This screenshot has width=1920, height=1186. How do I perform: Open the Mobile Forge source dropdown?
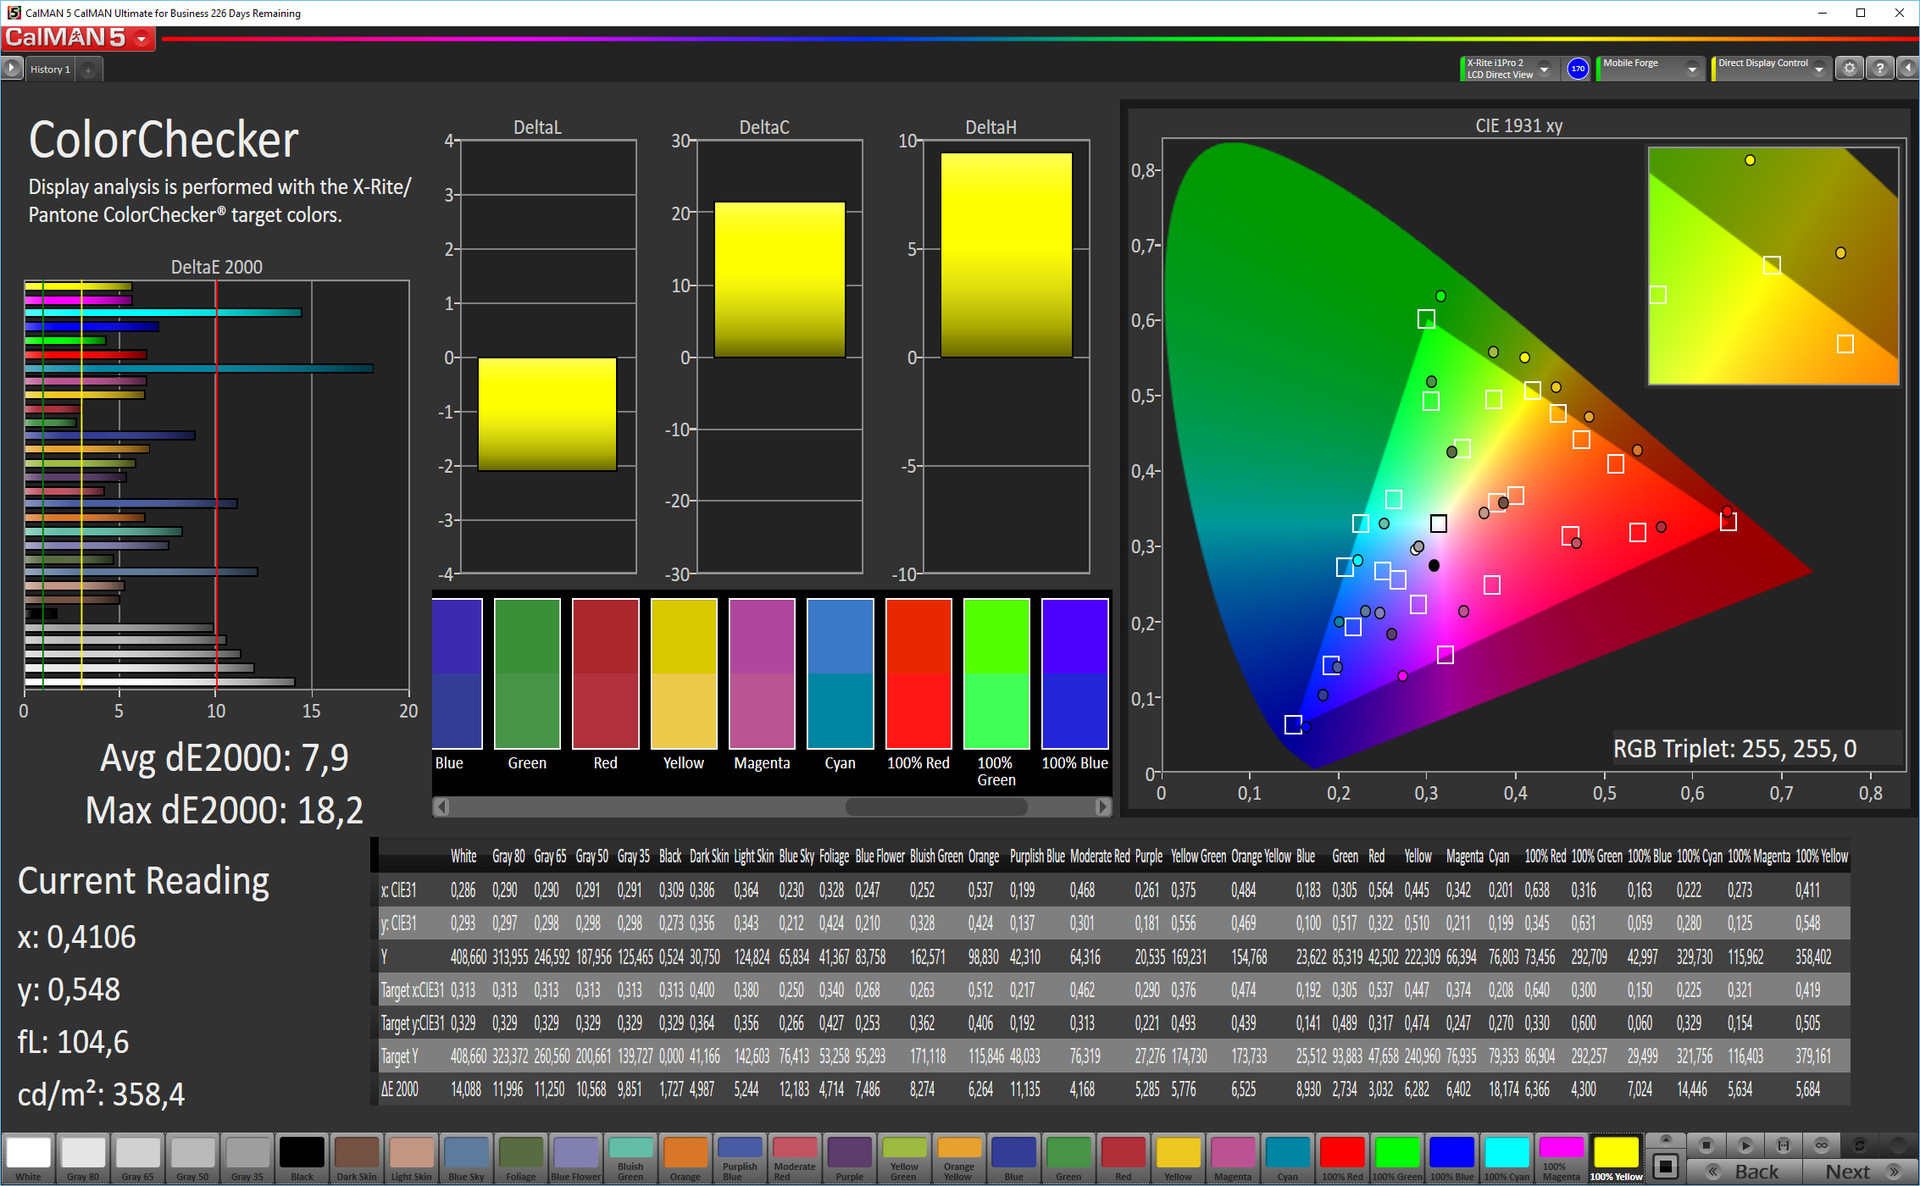coord(1692,68)
